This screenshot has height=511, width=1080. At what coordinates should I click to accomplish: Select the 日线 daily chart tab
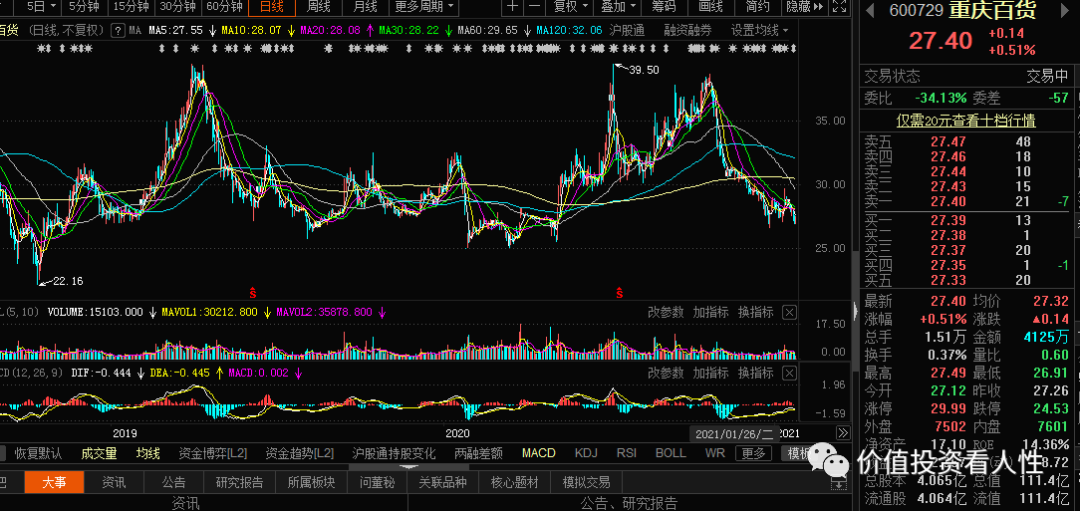pyautogui.click(x=272, y=7)
